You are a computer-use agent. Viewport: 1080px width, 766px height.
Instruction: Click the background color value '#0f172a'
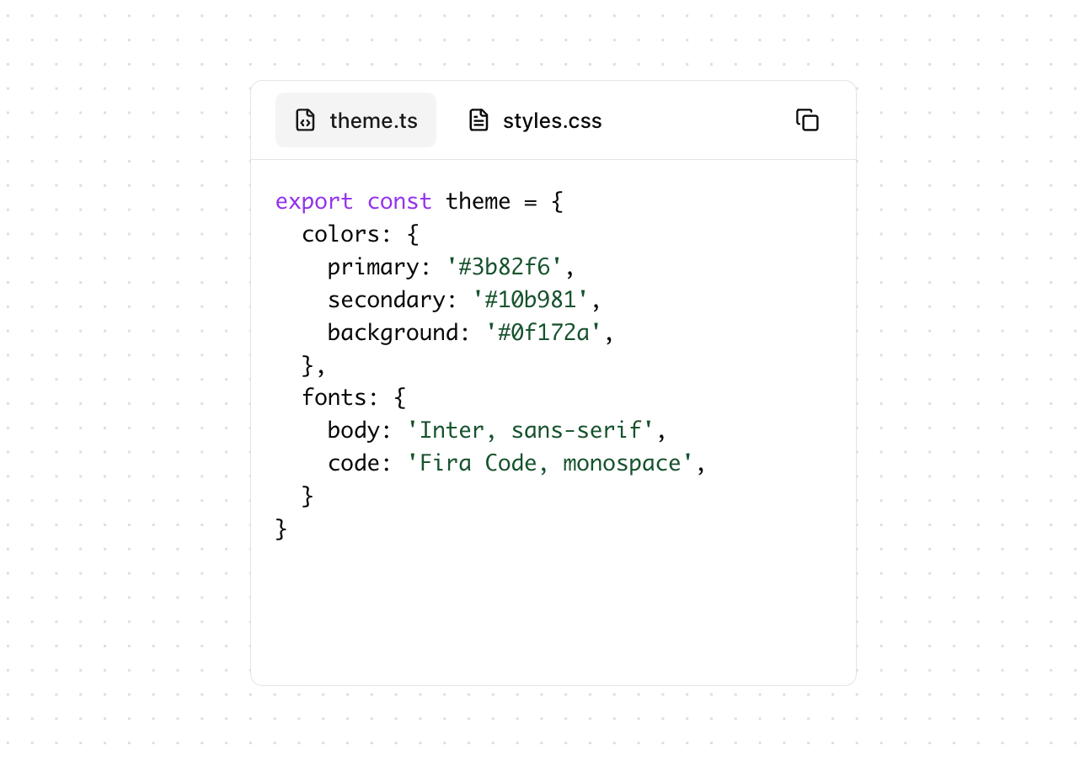[543, 332]
